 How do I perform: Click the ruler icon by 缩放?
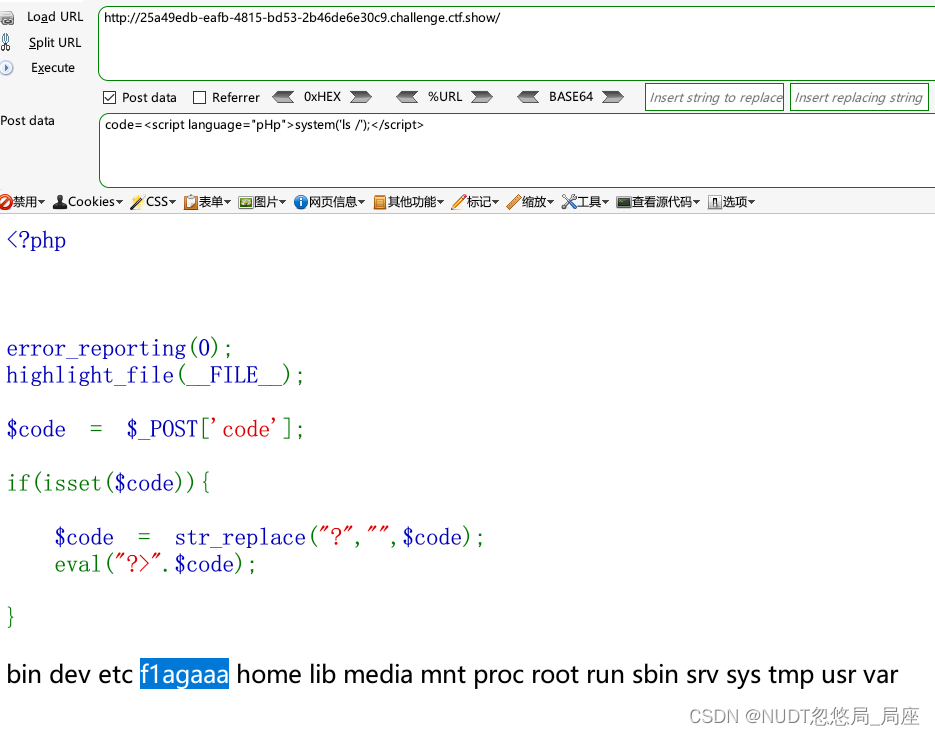pyautogui.click(x=513, y=202)
